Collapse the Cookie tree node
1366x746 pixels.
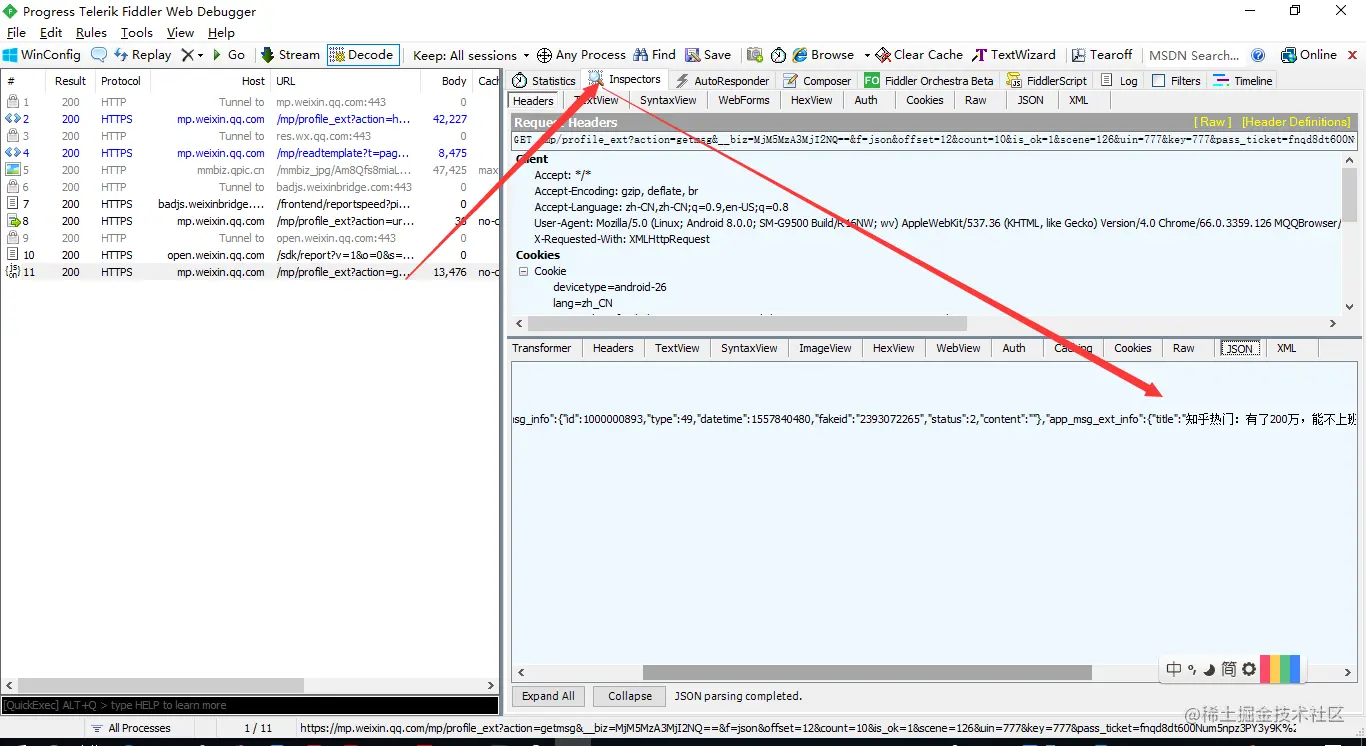[x=523, y=271]
